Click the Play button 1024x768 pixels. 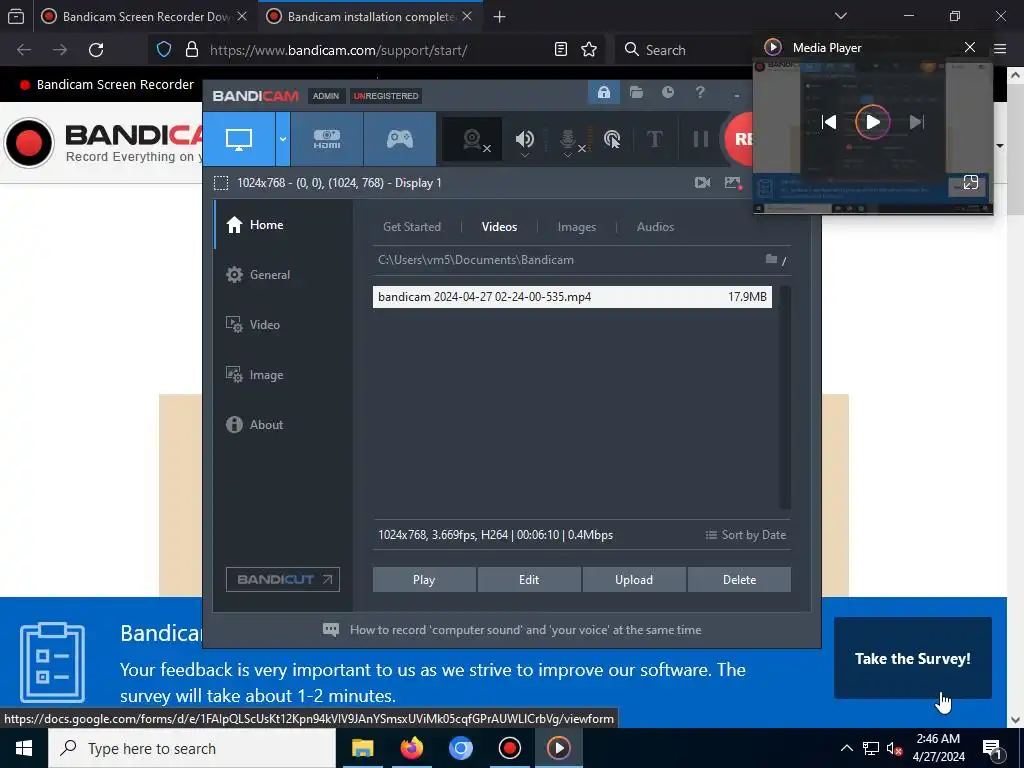(x=424, y=579)
